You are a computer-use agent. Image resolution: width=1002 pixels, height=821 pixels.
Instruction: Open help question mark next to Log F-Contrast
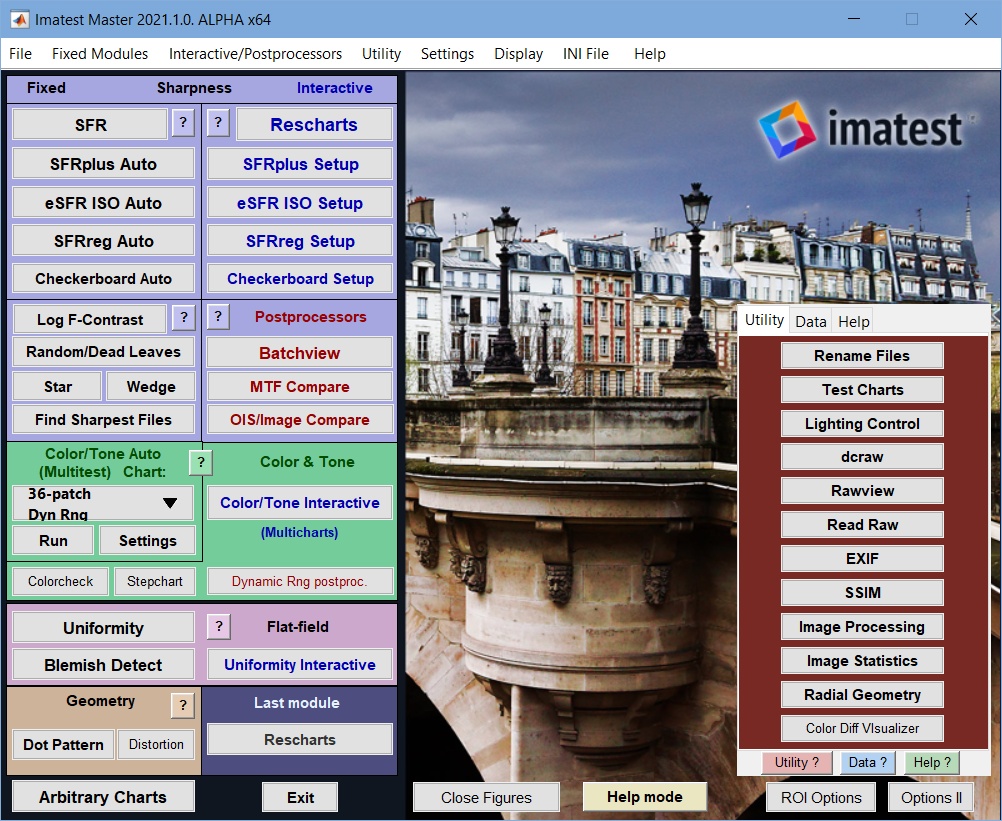pos(183,318)
